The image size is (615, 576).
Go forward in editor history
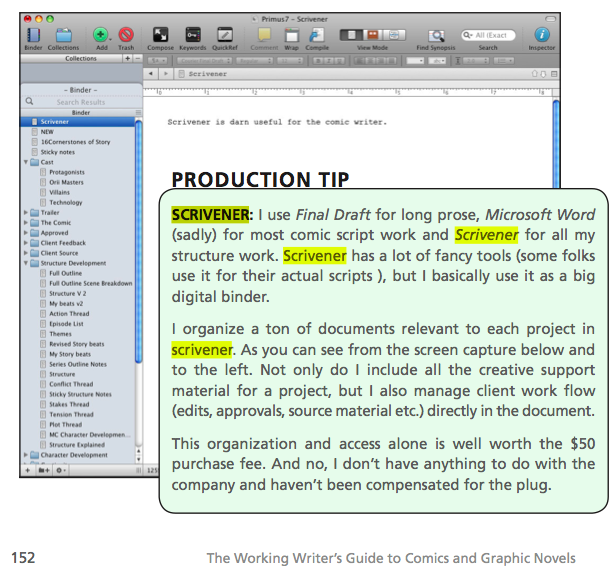click(166, 74)
